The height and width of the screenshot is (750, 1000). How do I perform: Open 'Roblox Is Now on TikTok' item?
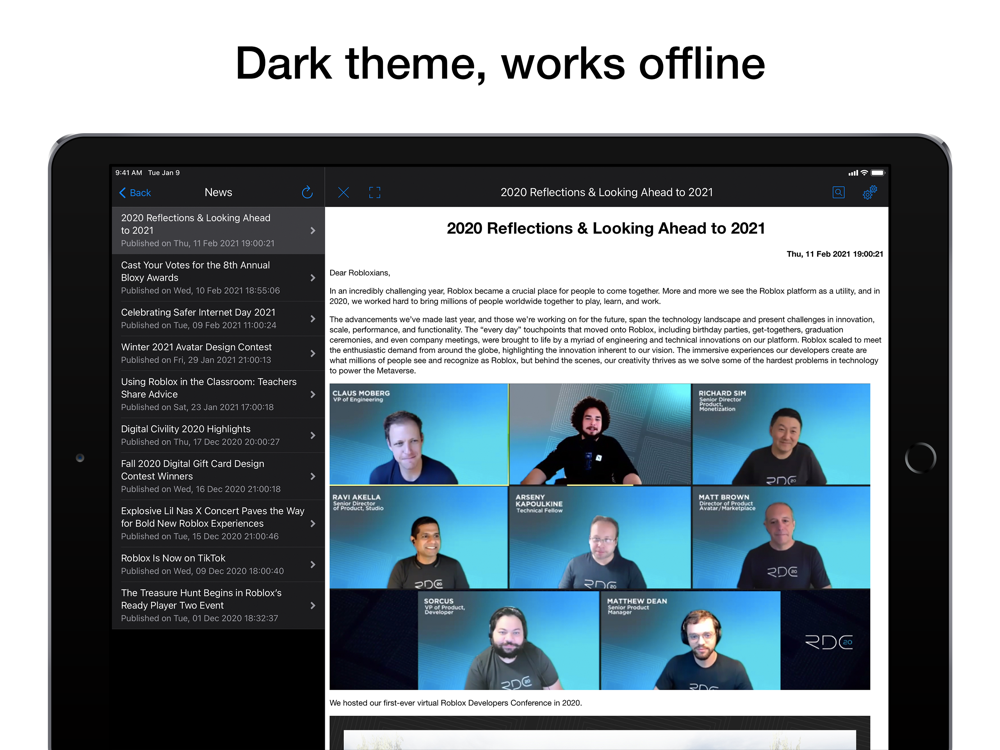click(218, 564)
